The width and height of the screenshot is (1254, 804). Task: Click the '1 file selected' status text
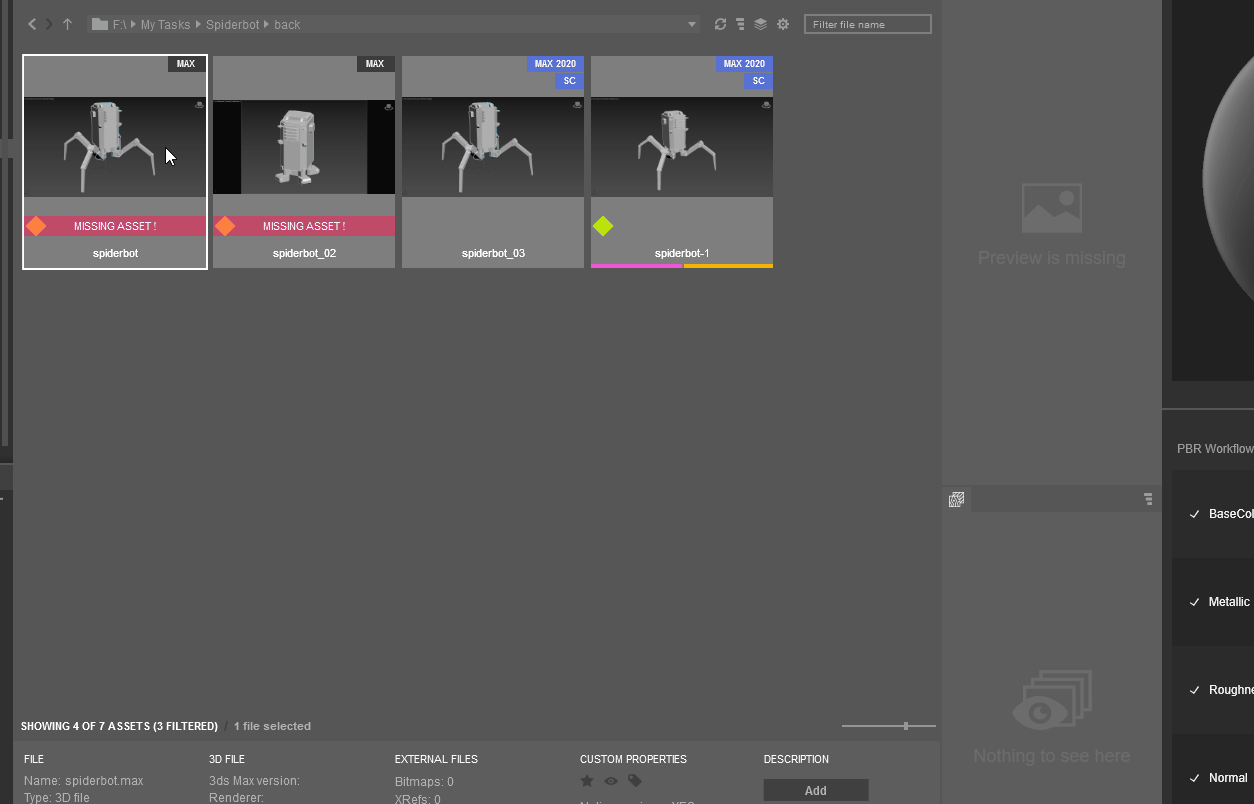point(272,726)
